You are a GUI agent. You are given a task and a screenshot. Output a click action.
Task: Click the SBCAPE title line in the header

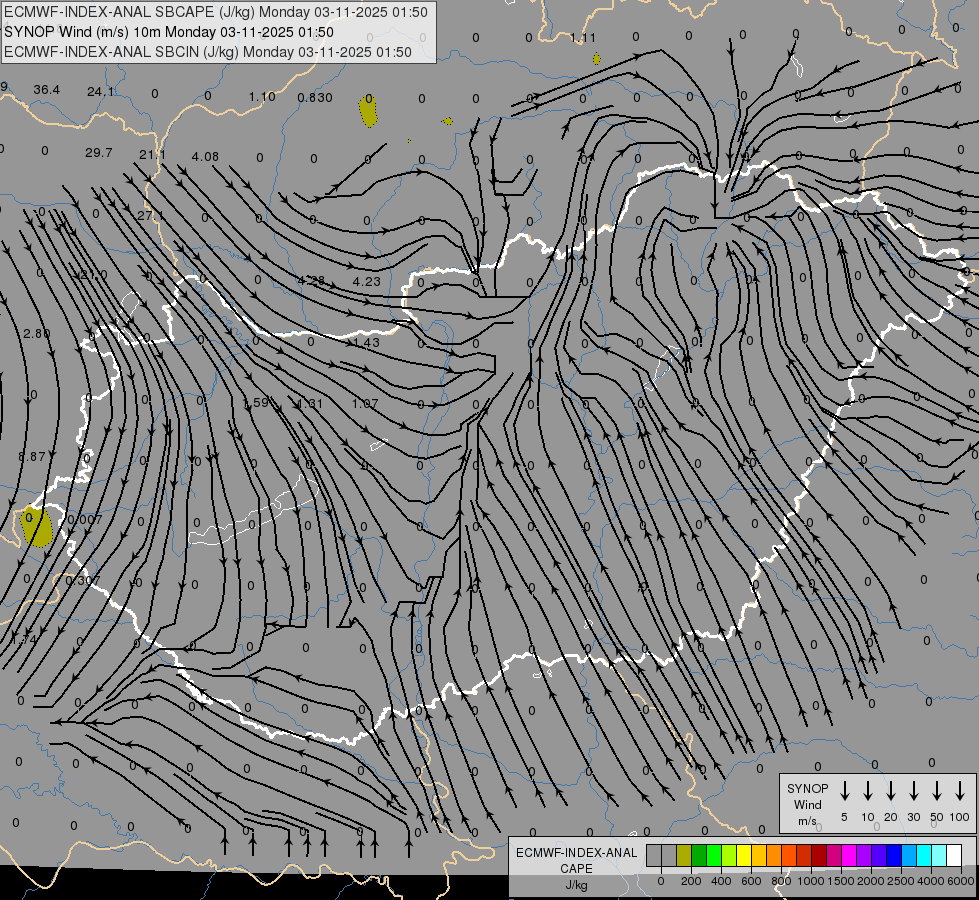pos(216,12)
